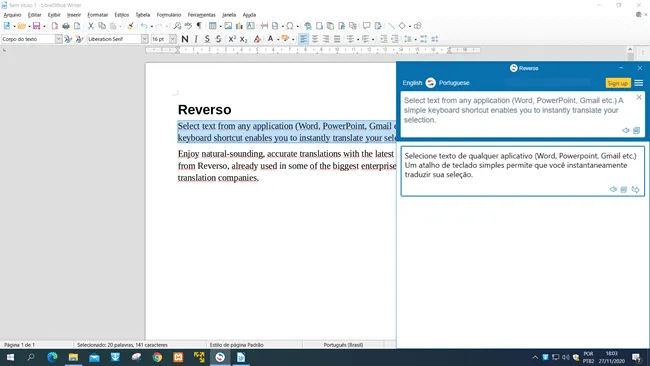
Task: Open the ordered list dropdown arrow
Action: point(373,39)
